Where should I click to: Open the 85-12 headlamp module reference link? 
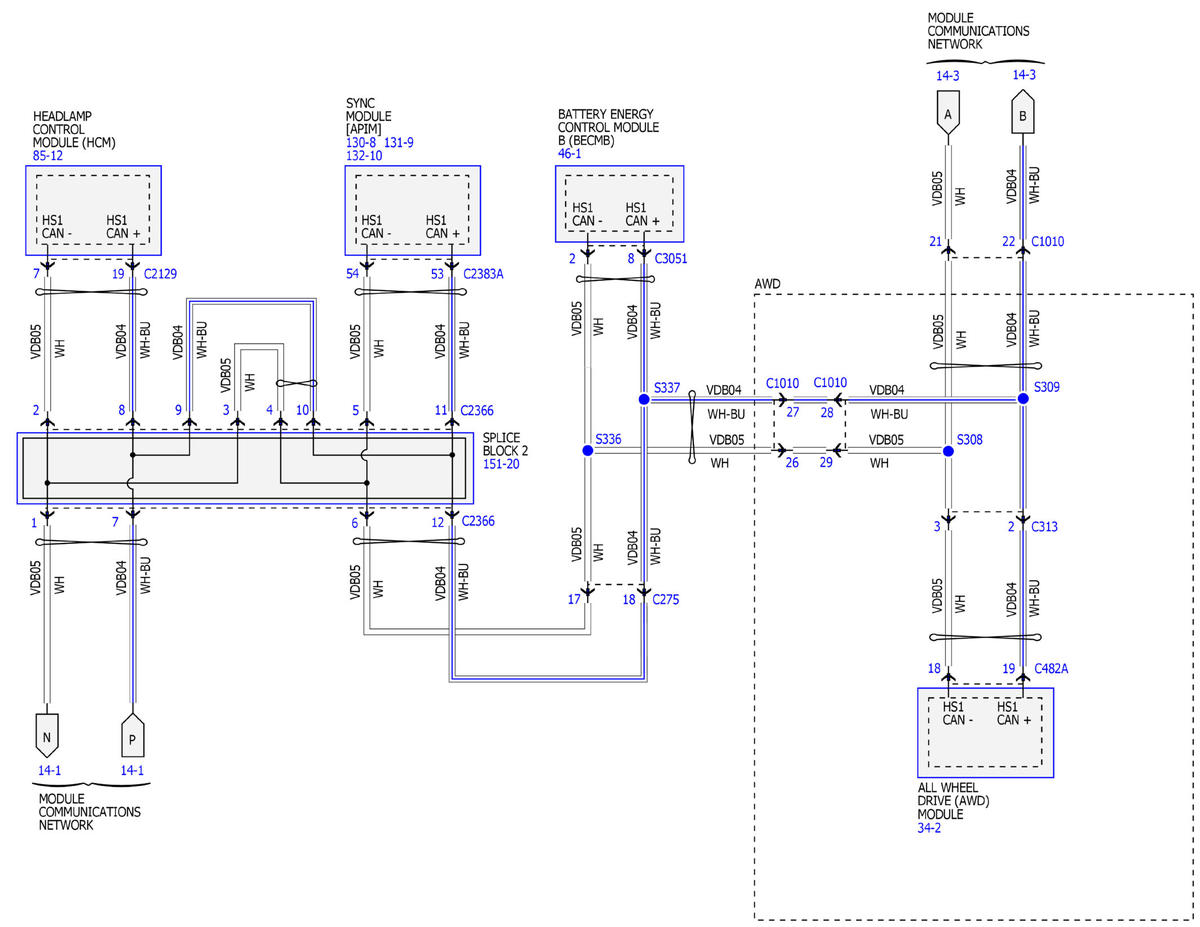click(48, 156)
